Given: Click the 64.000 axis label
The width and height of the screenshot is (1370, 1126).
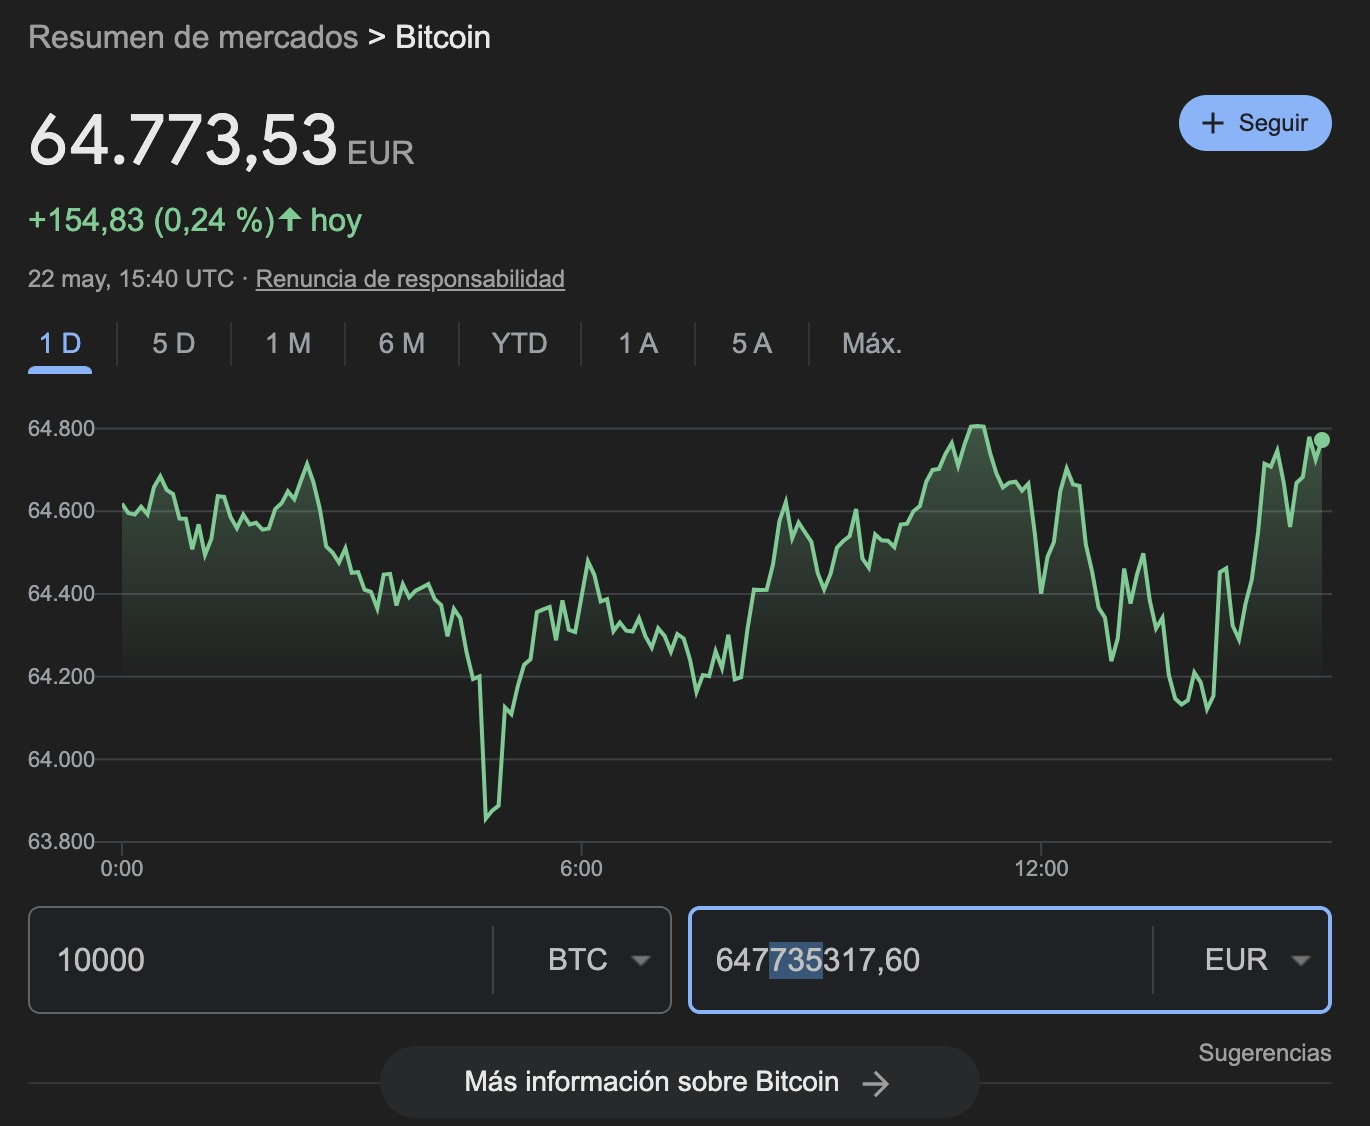Looking at the screenshot, I should point(61,760).
